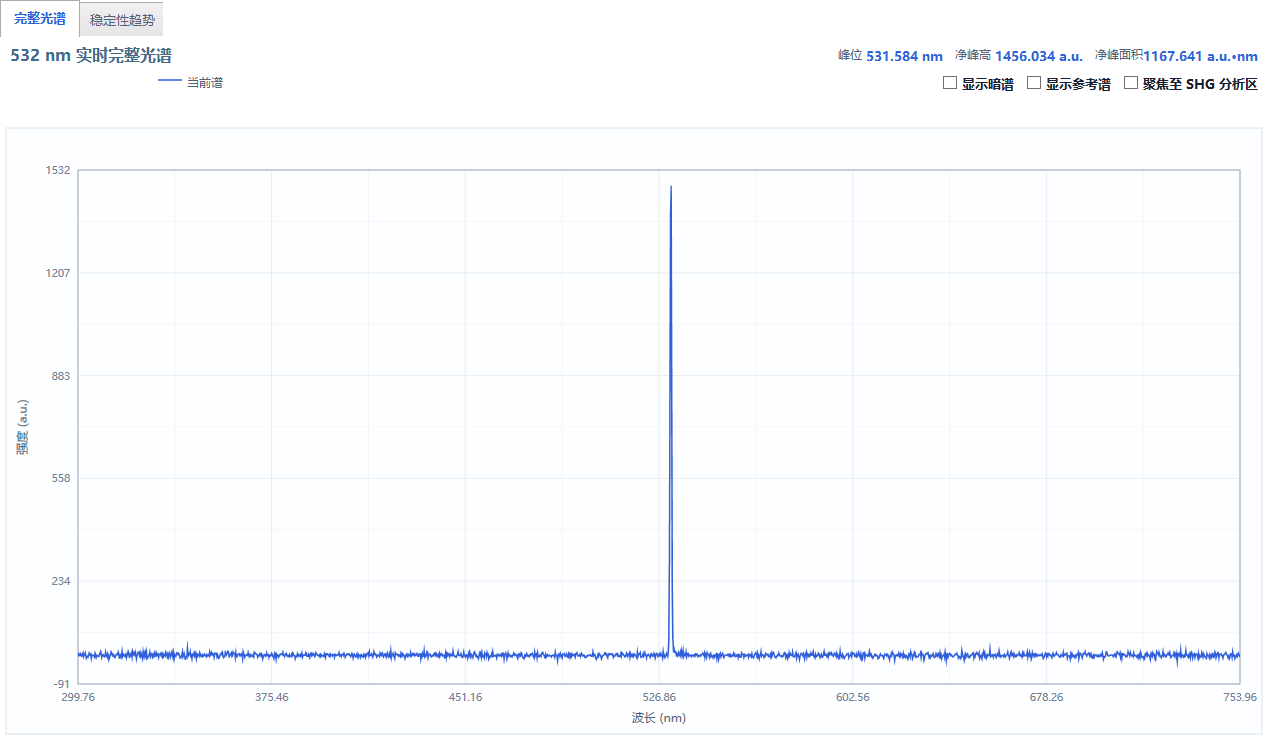Click the y-axis label 强度 (a.u.)
Image resolution: width=1268 pixels, height=740 pixels.
[22, 427]
